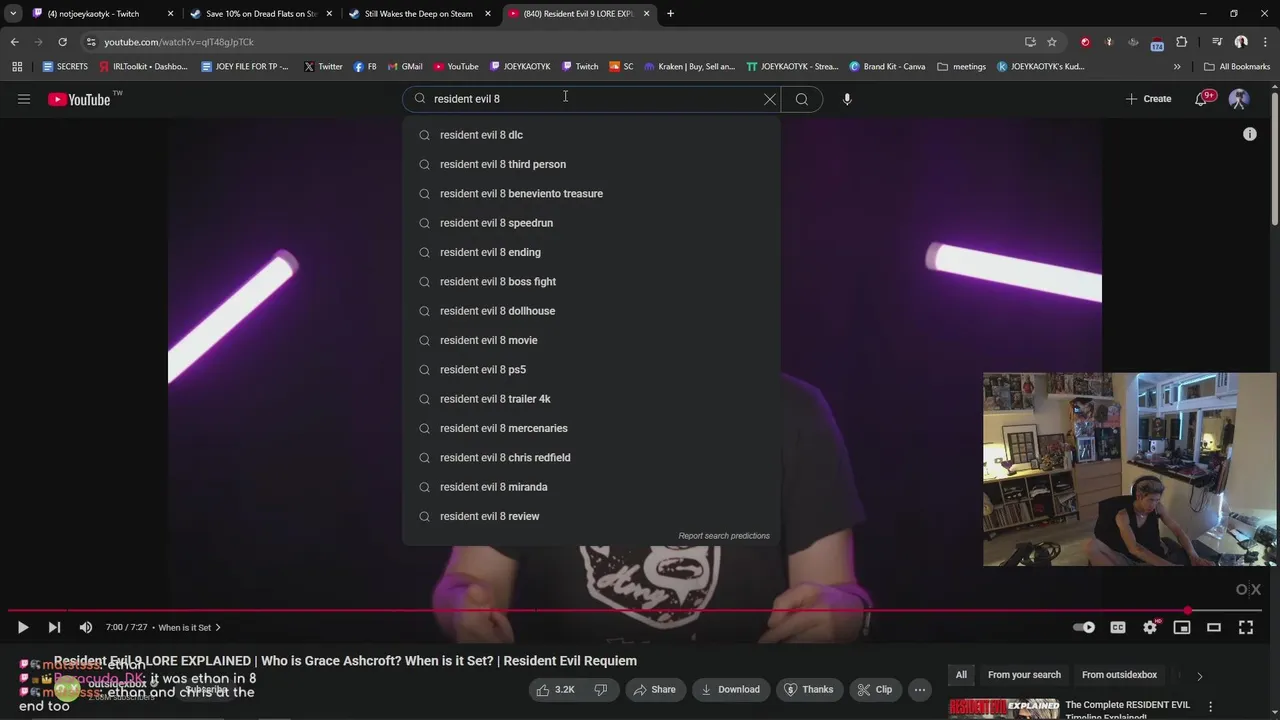Image resolution: width=1280 pixels, height=720 pixels.
Task: Select 'From outsidexbox' chip
Action: click(1119, 675)
